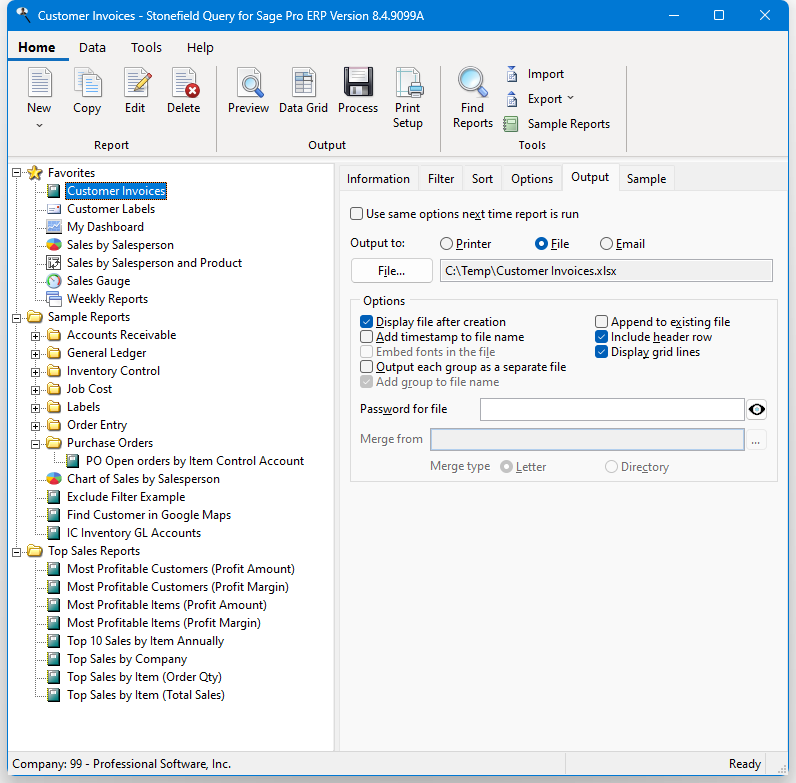
Task: Click the IC Inventory GL Accounts icon
Action: (x=54, y=533)
